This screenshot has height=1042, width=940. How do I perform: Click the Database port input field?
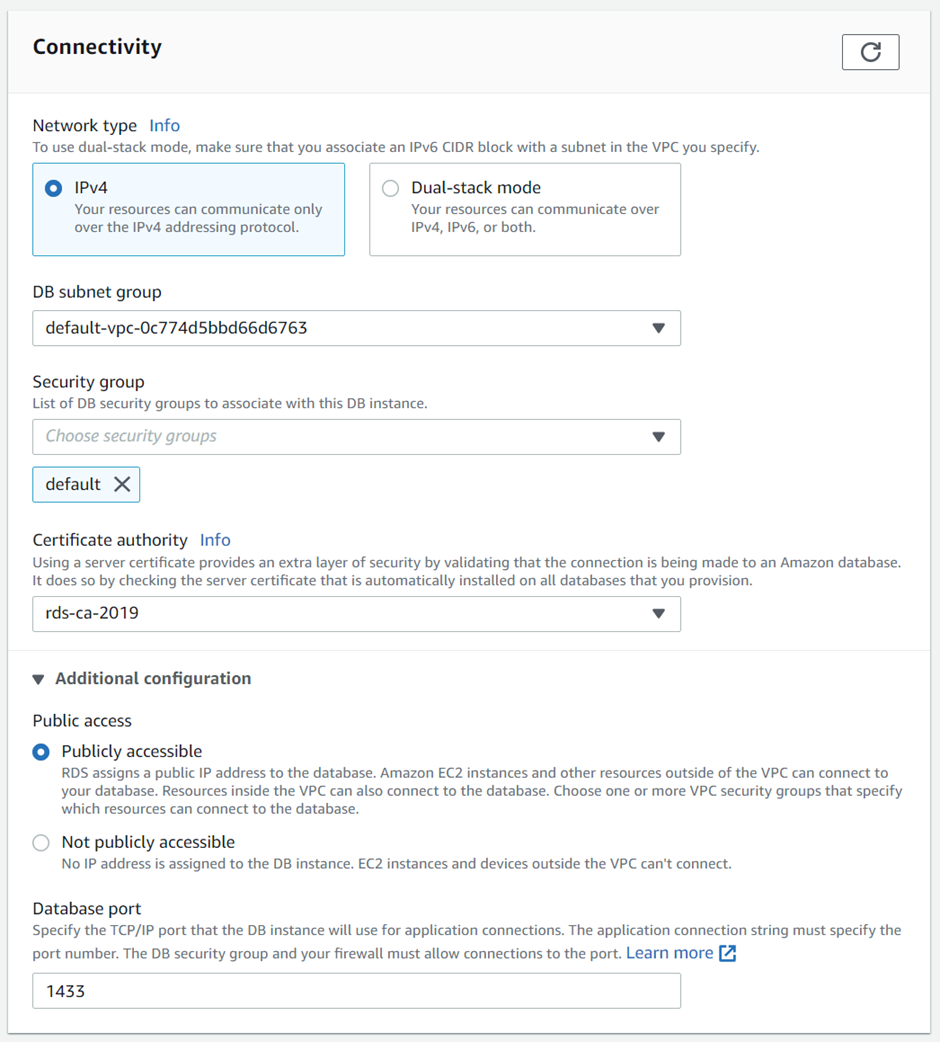pyautogui.click(x=357, y=991)
